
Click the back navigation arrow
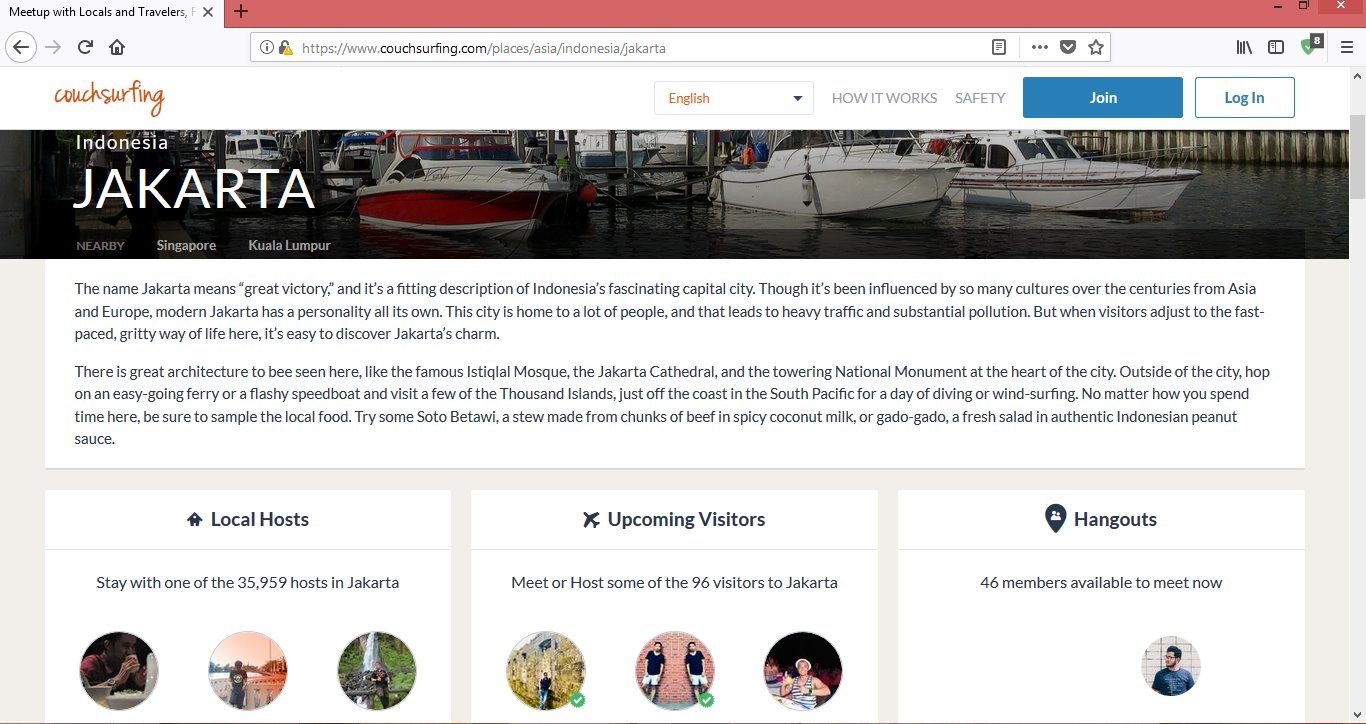pos(21,47)
